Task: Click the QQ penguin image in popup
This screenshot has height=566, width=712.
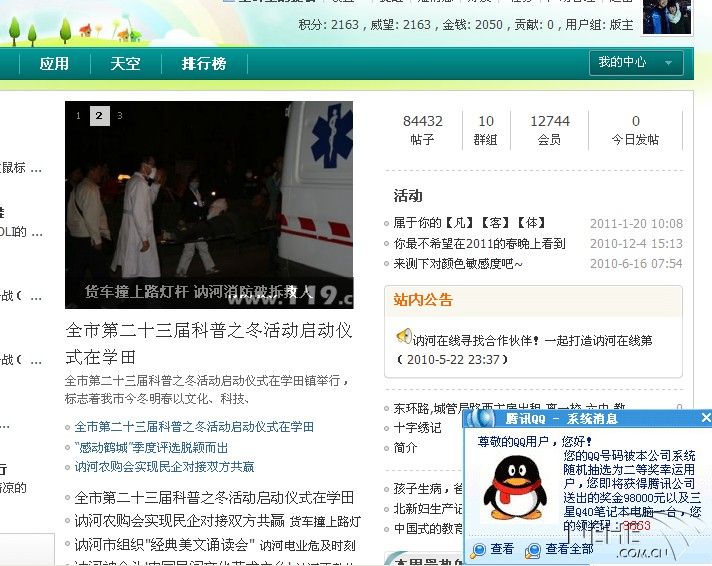Action: tap(514, 488)
